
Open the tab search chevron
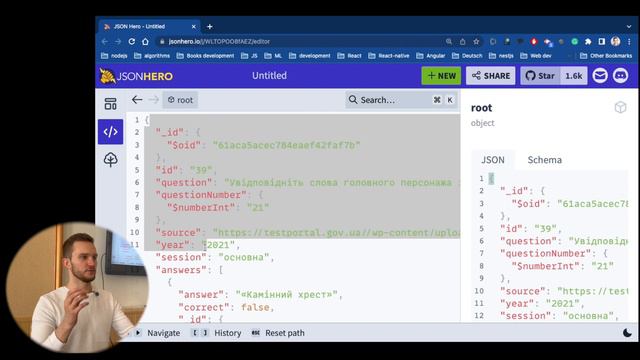pyautogui.click(x=629, y=27)
